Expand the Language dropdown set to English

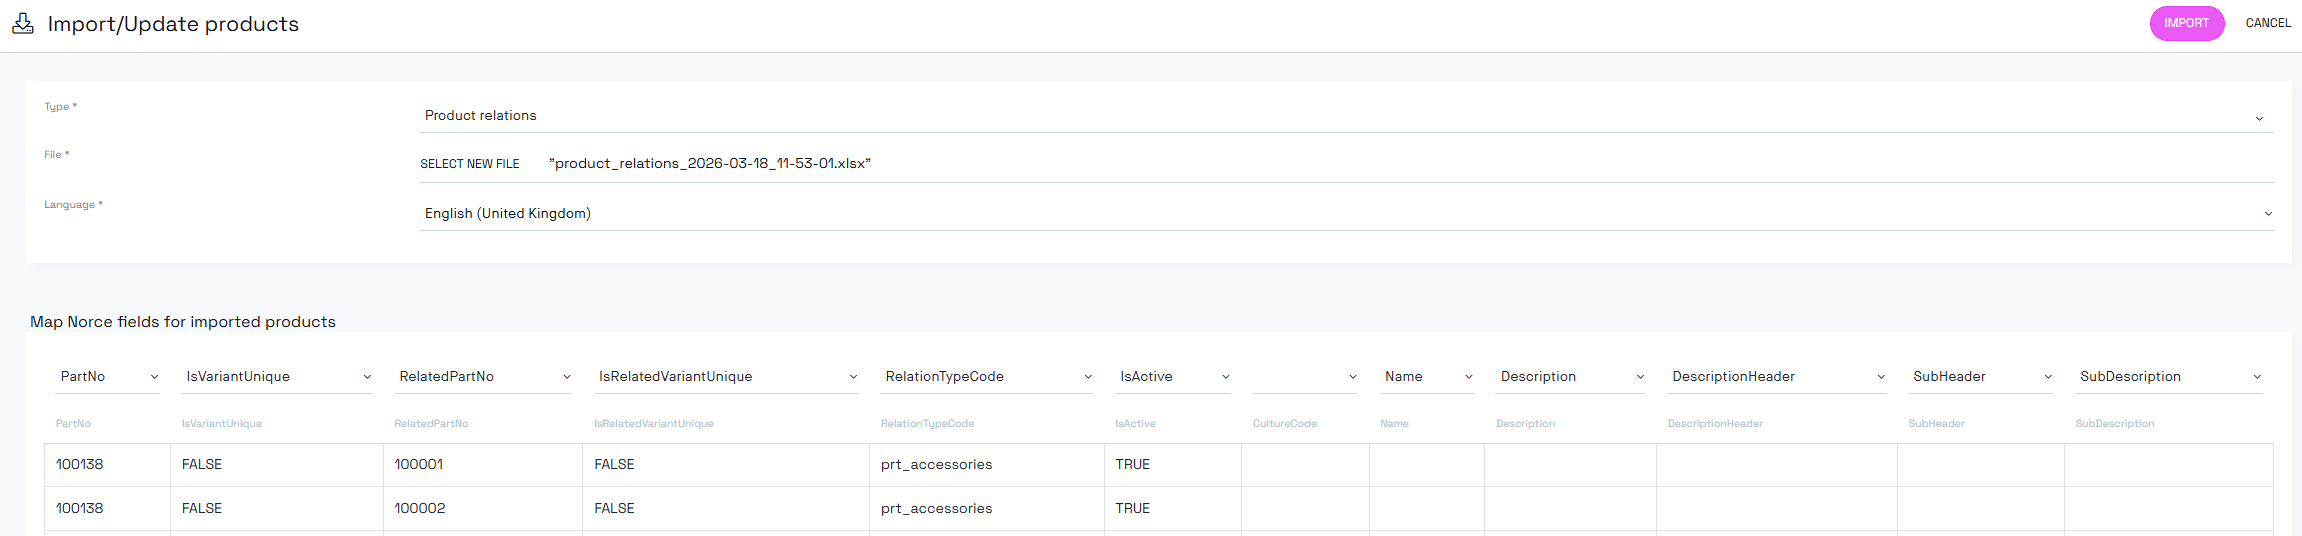pos(1345,214)
